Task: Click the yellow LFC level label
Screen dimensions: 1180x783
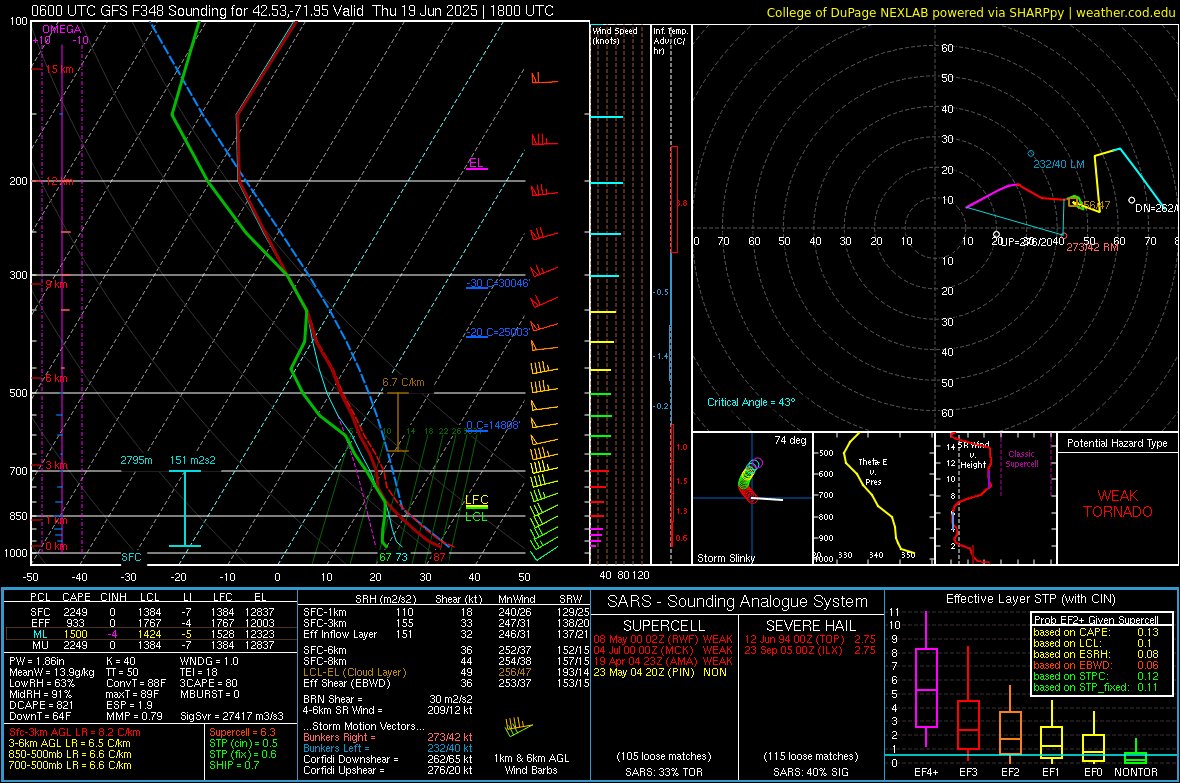Action: coord(476,500)
